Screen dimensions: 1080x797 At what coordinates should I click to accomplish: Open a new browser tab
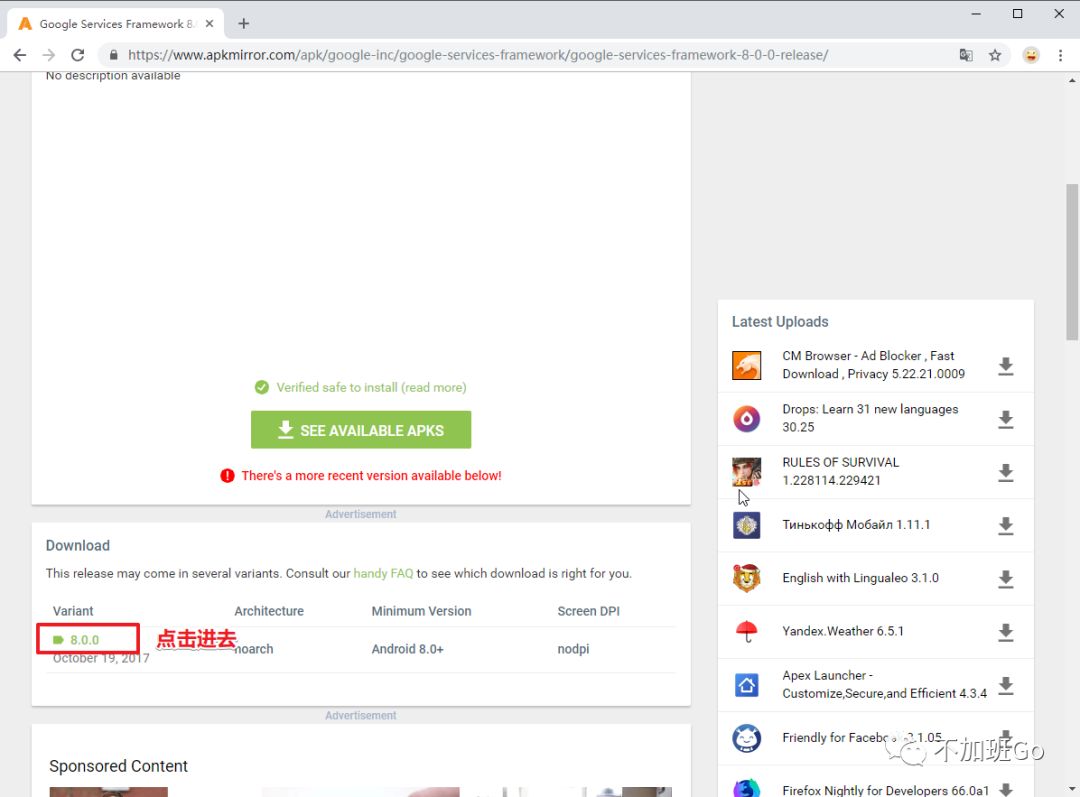pos(243,23)
